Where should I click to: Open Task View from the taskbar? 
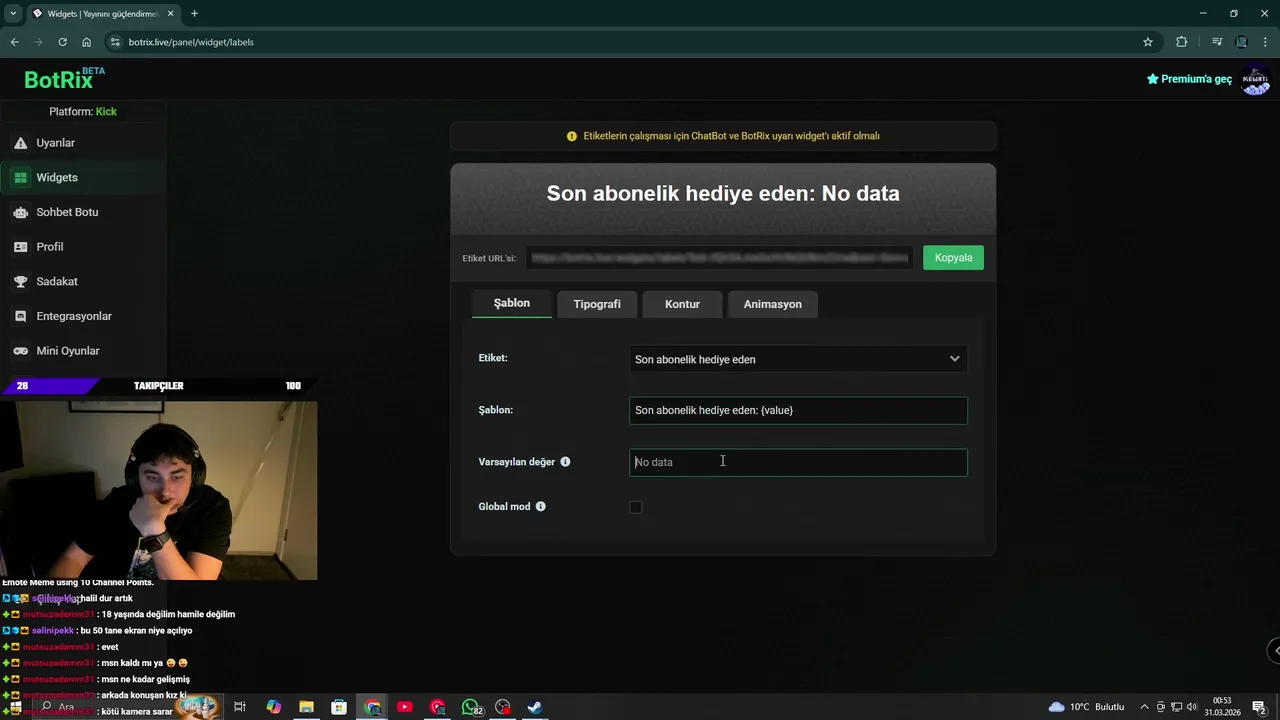[240, 707]
